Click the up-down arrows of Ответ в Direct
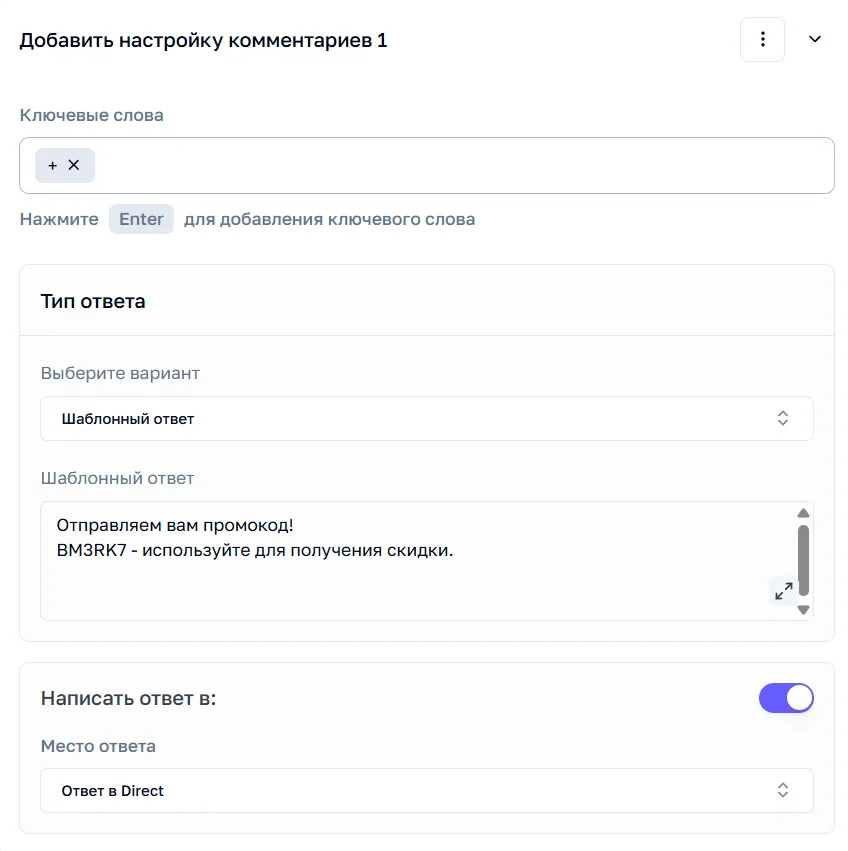Viewport: 848px width, 851px height. 782,790
